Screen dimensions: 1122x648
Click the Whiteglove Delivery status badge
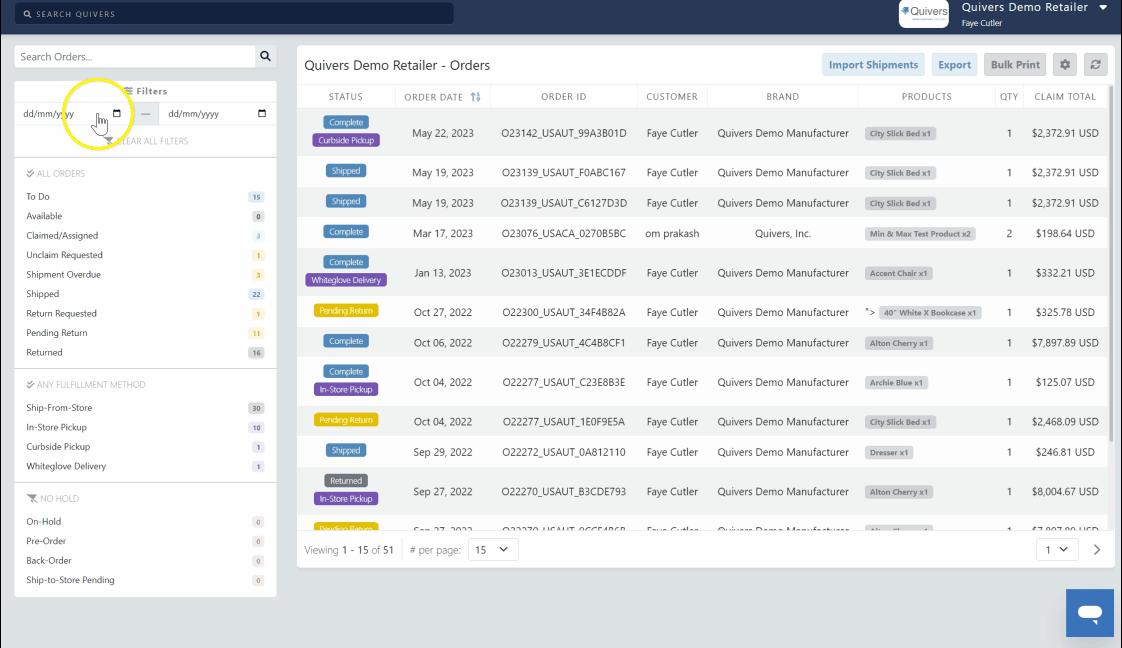(x=346, y=280)
